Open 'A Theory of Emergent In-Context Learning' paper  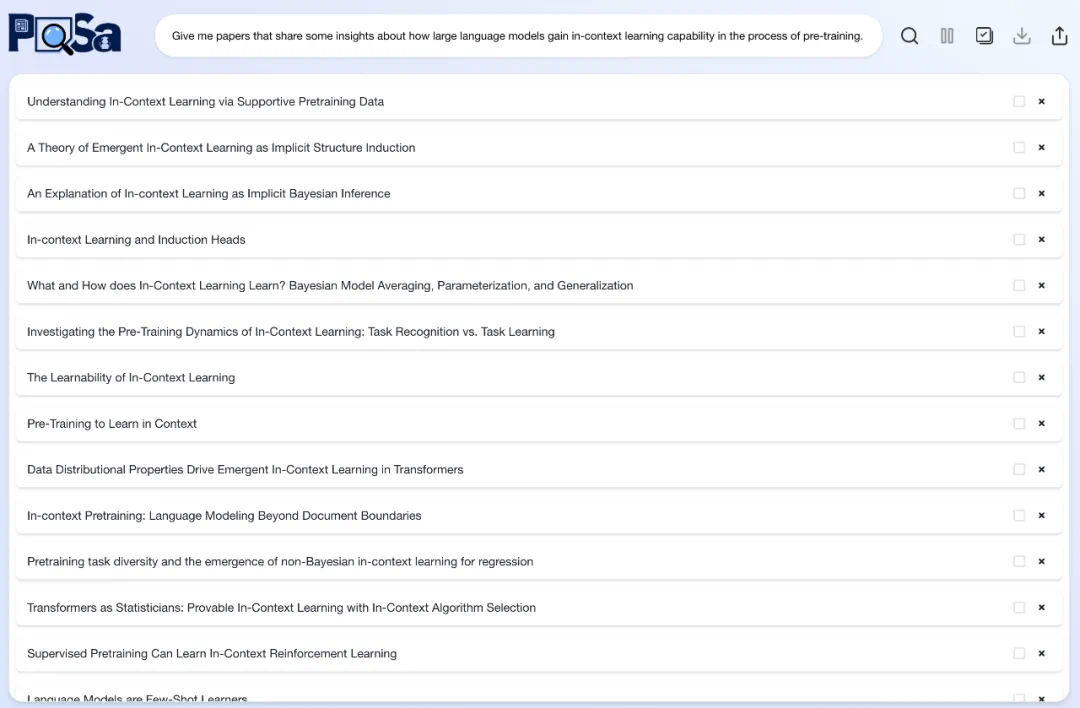click(221, 147)
